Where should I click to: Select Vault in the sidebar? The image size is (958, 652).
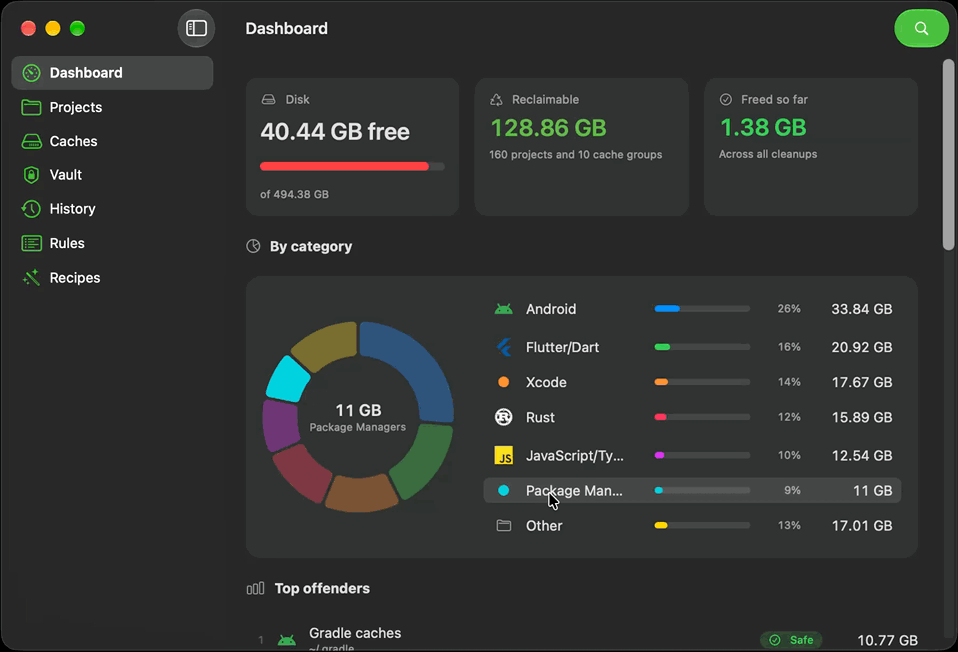click(112, 175)
